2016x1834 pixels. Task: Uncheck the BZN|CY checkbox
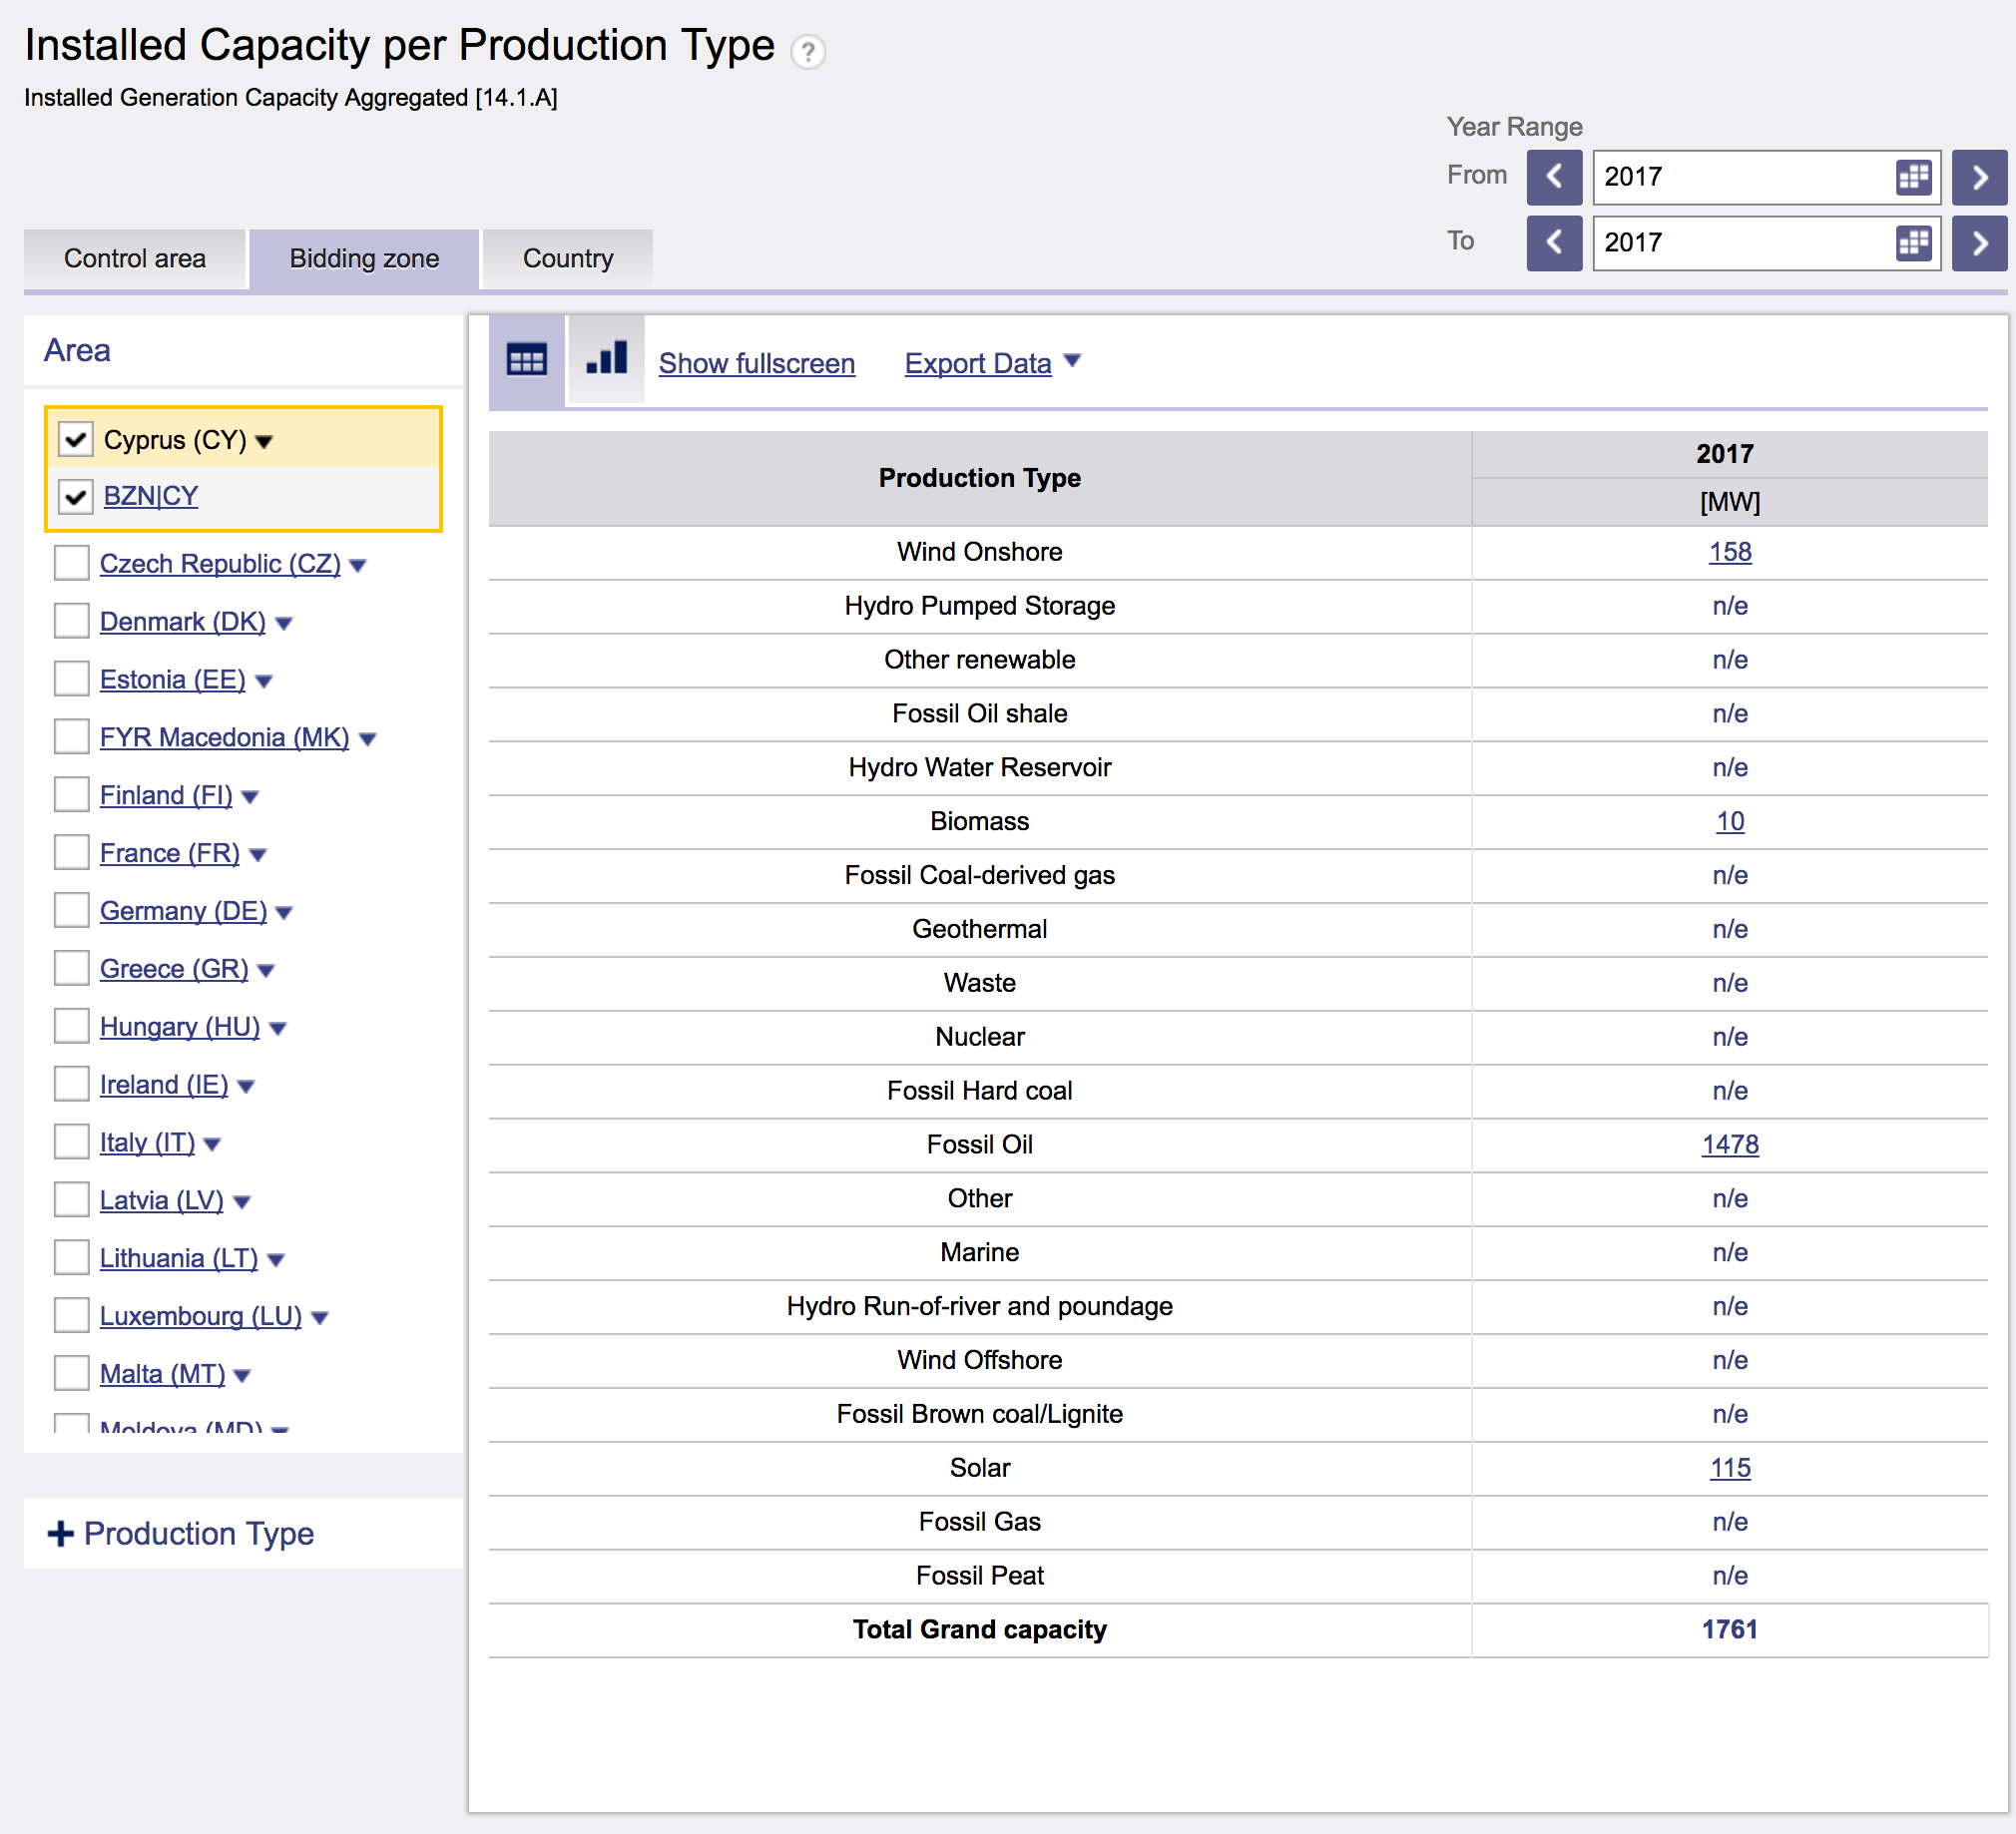(76, 496)
